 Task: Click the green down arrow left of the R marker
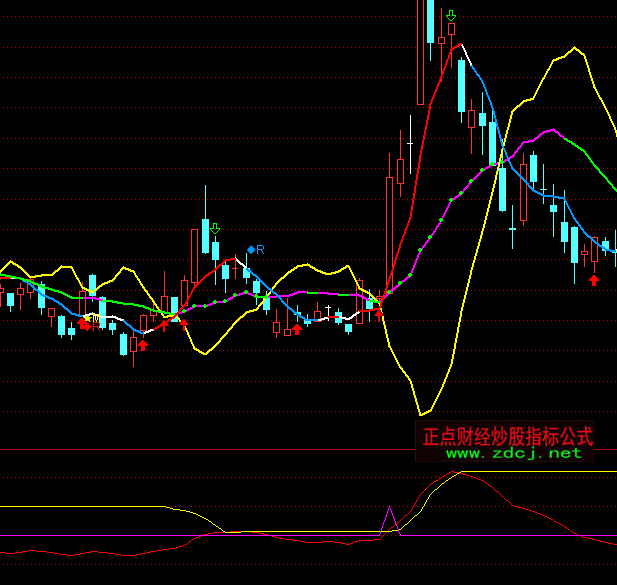click(x=215, y=229)
